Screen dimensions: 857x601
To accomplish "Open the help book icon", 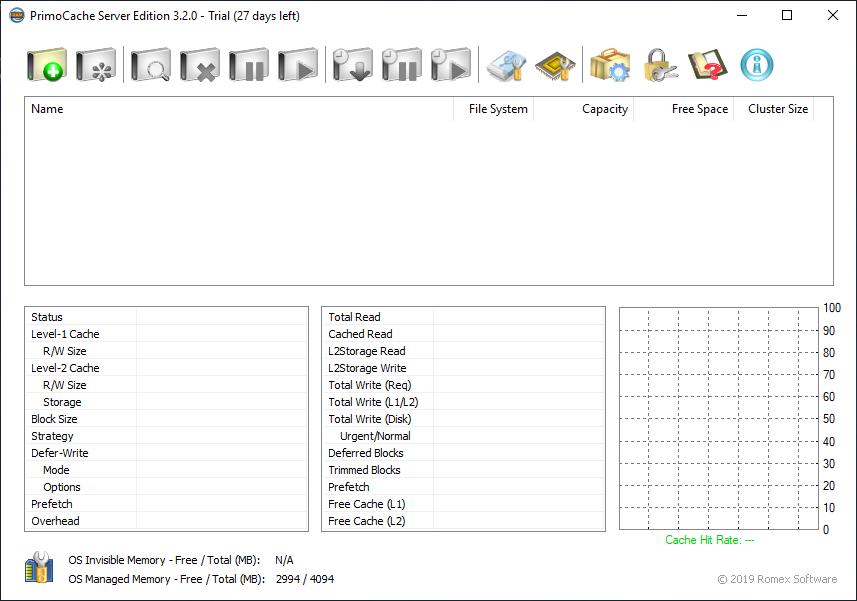I will [x=708, y=66].
